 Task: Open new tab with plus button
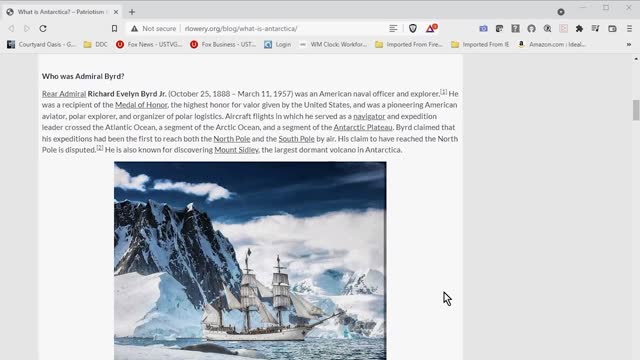click(x=132, y=12)
